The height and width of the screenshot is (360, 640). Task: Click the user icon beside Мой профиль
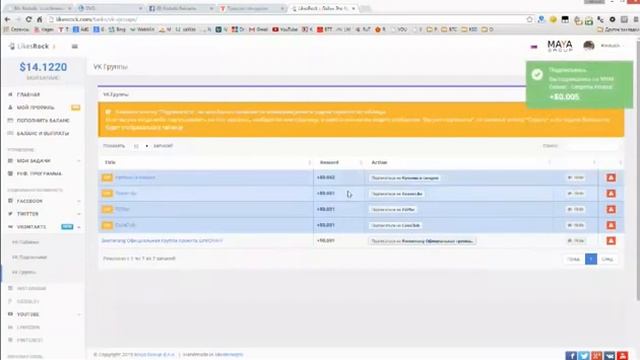click(10, 107)
